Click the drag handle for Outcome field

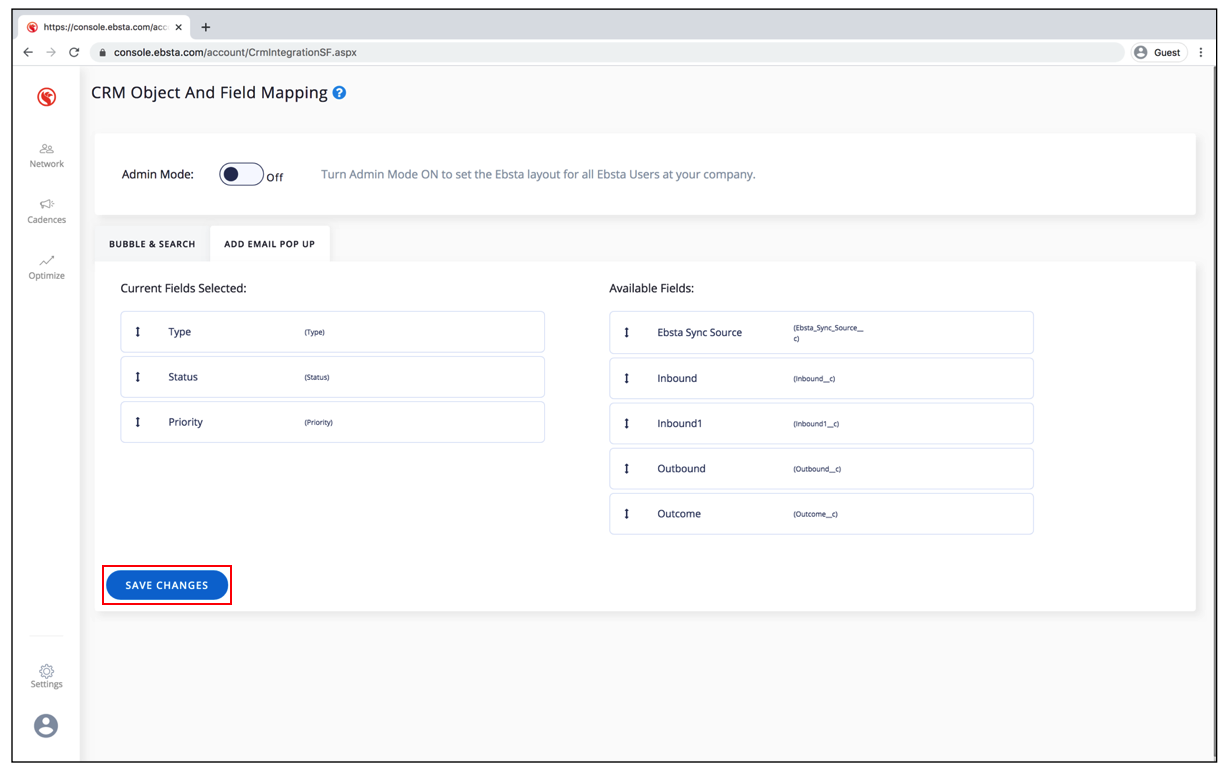627,514
